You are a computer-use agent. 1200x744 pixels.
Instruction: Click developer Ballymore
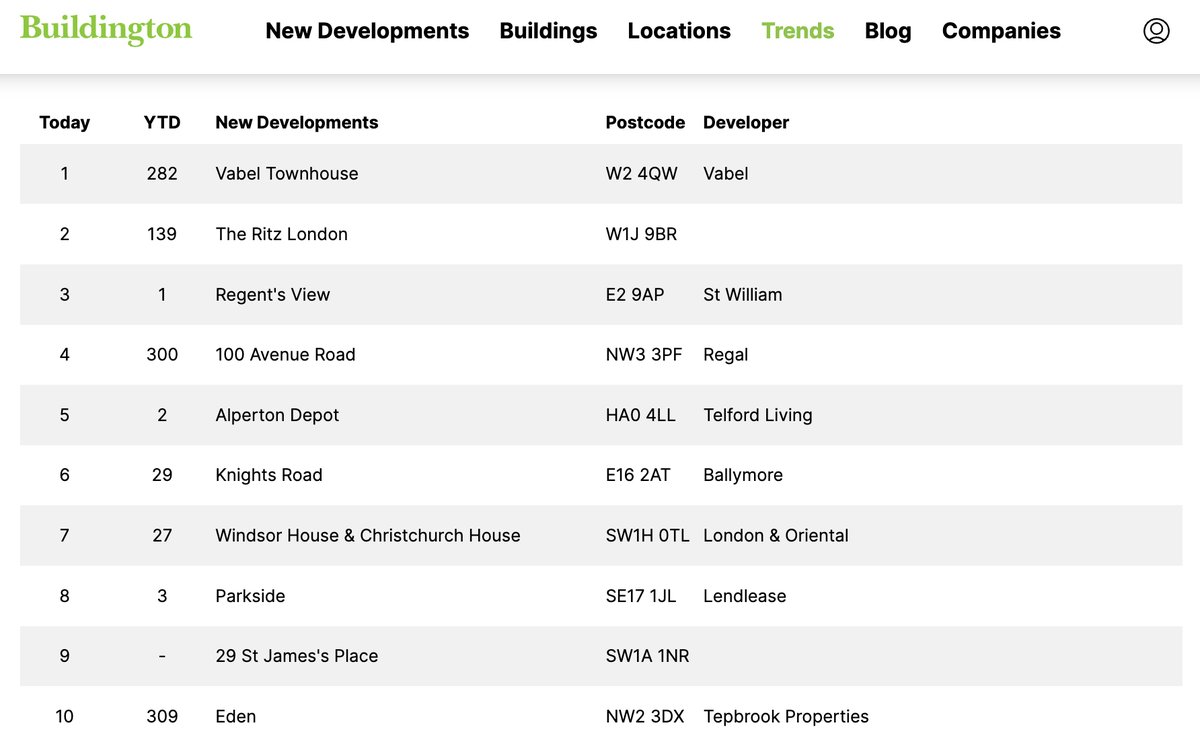pyautogui.click(x=743, y=476)
